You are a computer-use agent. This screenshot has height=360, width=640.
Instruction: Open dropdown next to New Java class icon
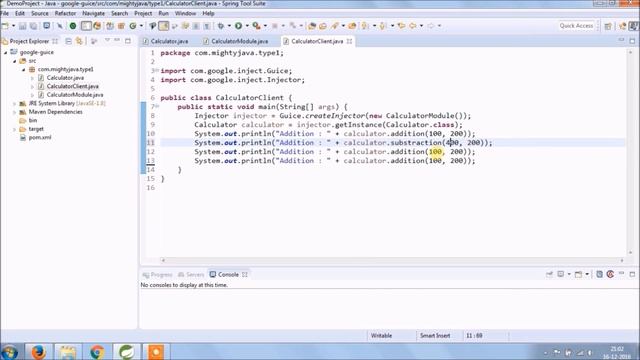click(141, 26)
